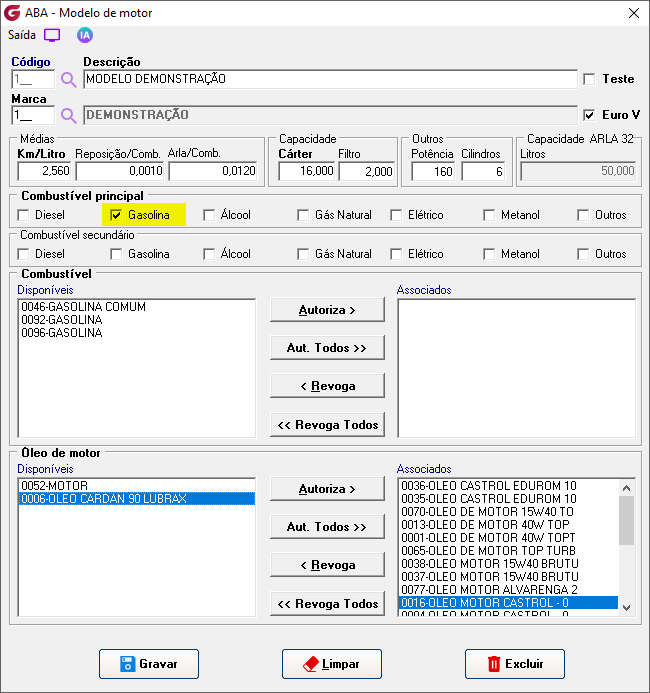Click the Associados oil list scrollbar thumb
The image size is (650, 693).
626,520
